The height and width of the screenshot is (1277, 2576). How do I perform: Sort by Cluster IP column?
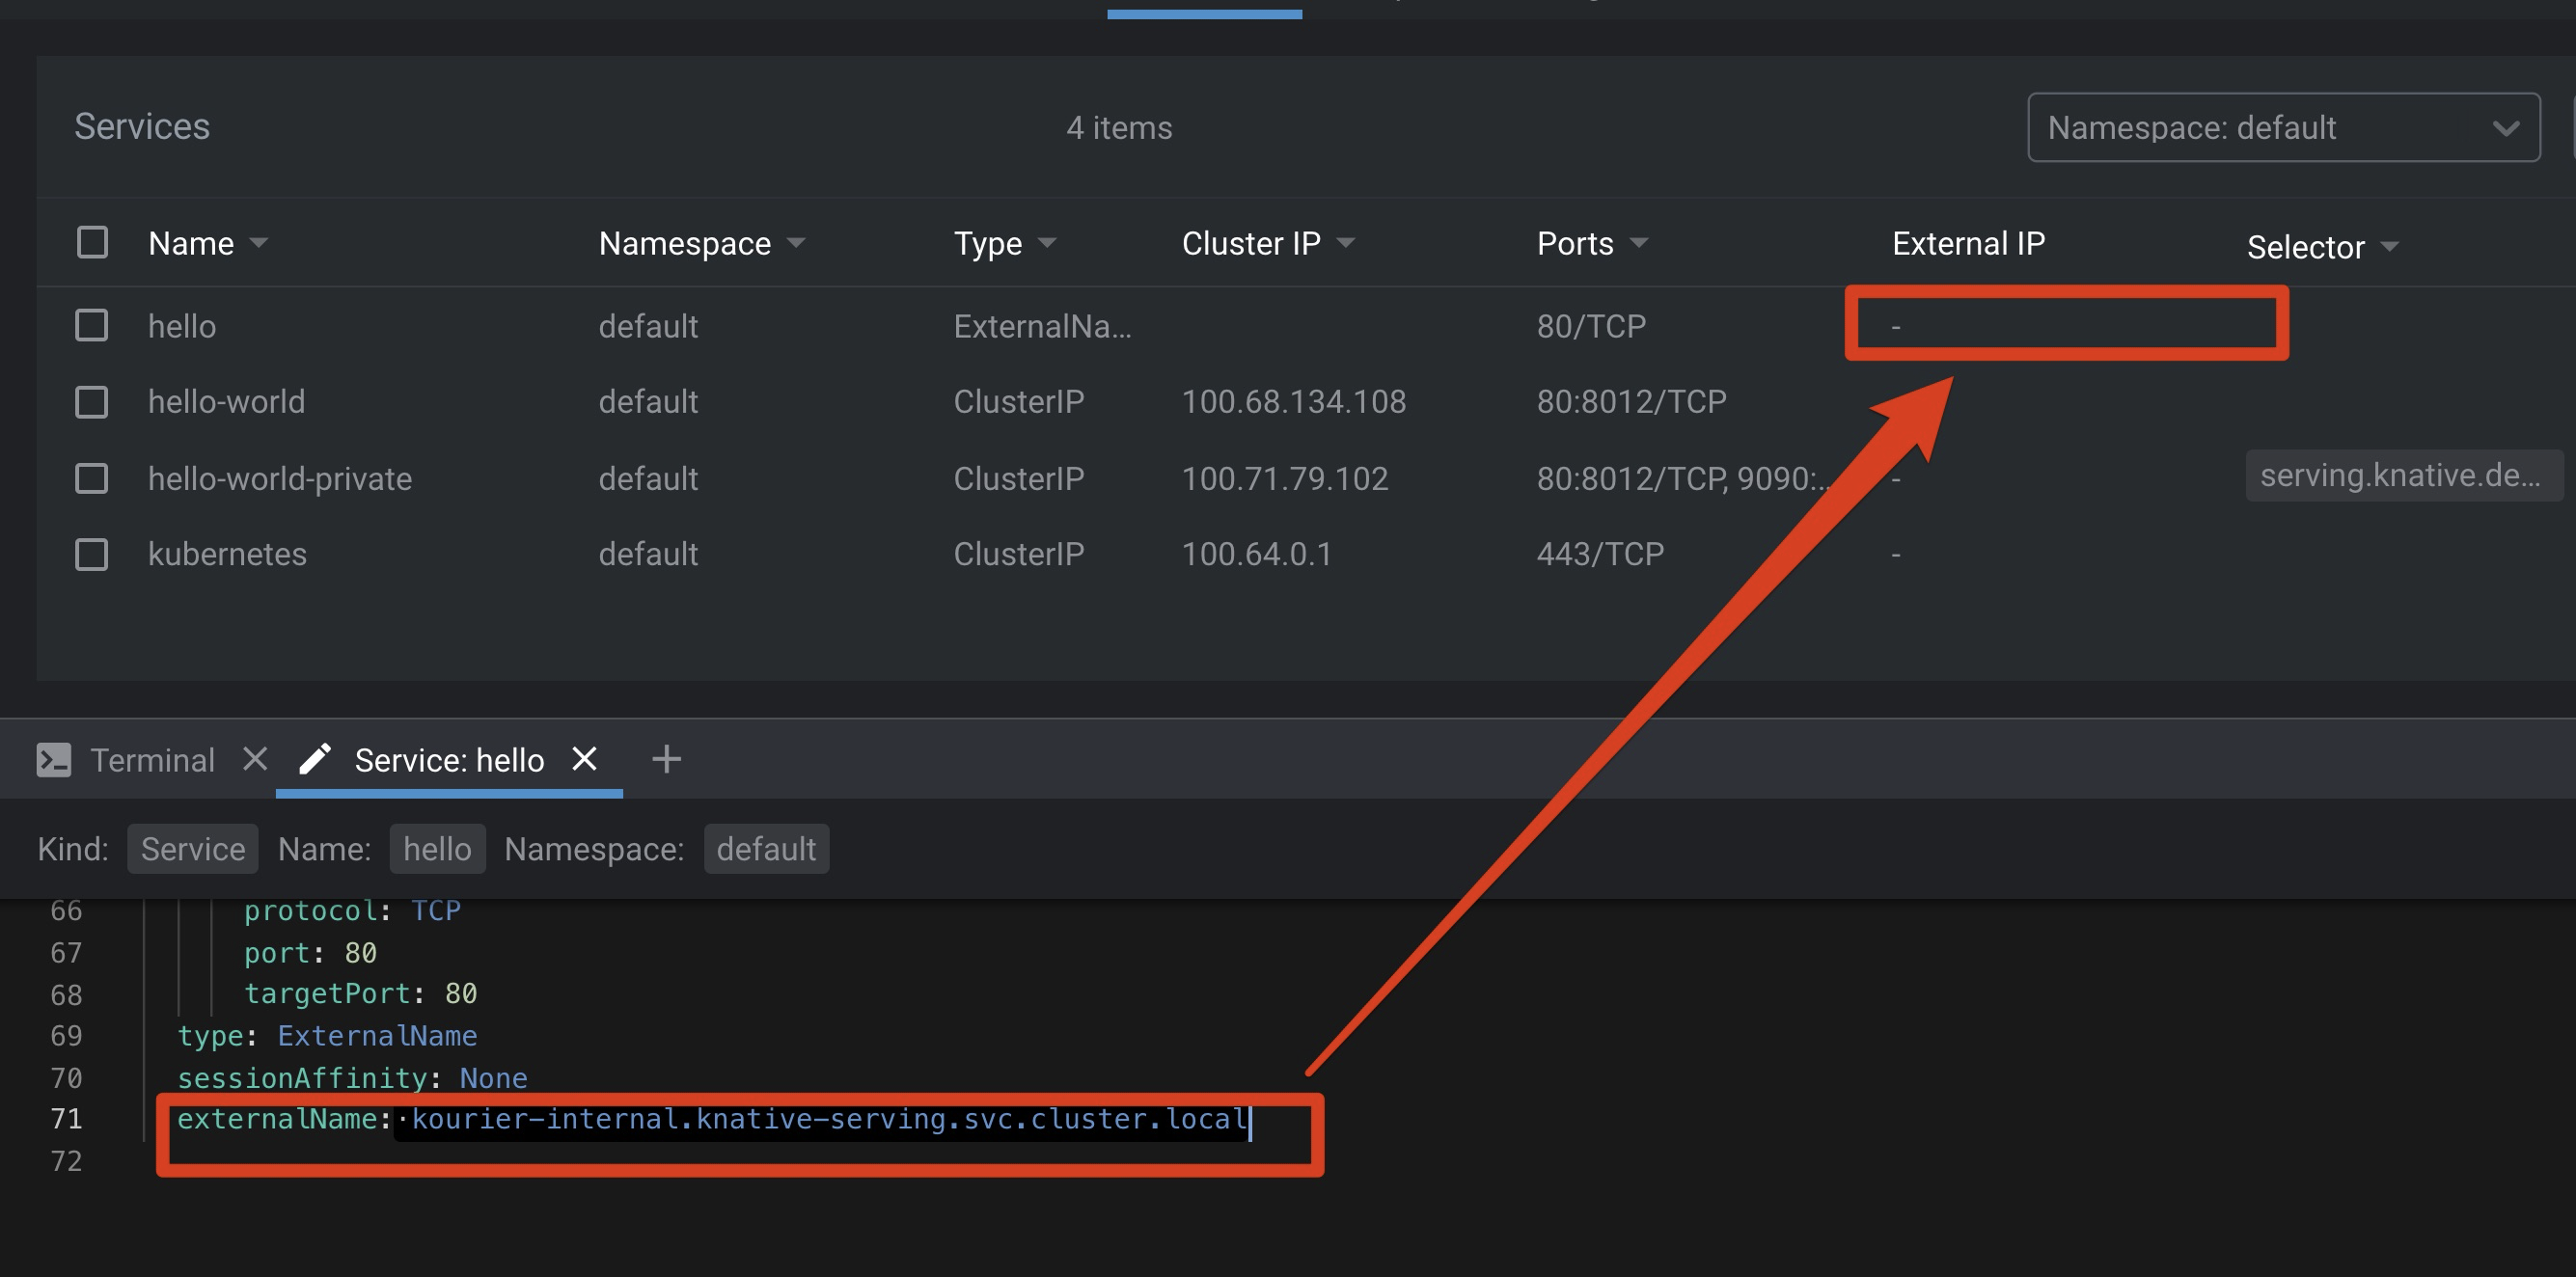pyautogui.click(x=1268, y=243)
